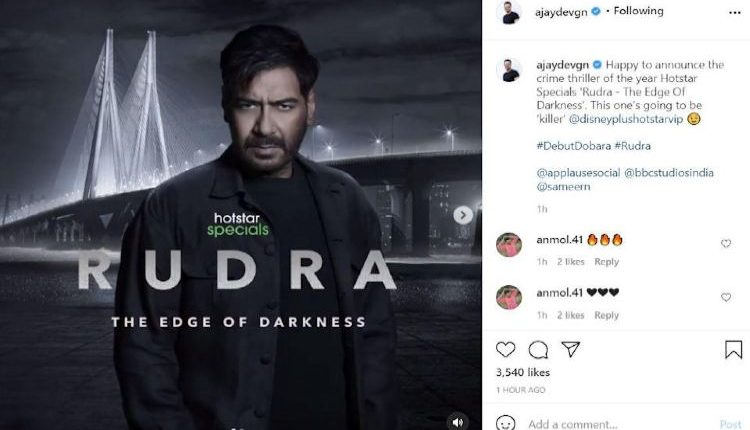Reply to first anmol.41 fire comment
Viewport: 750px width, 430px height.
pos(607,262)
